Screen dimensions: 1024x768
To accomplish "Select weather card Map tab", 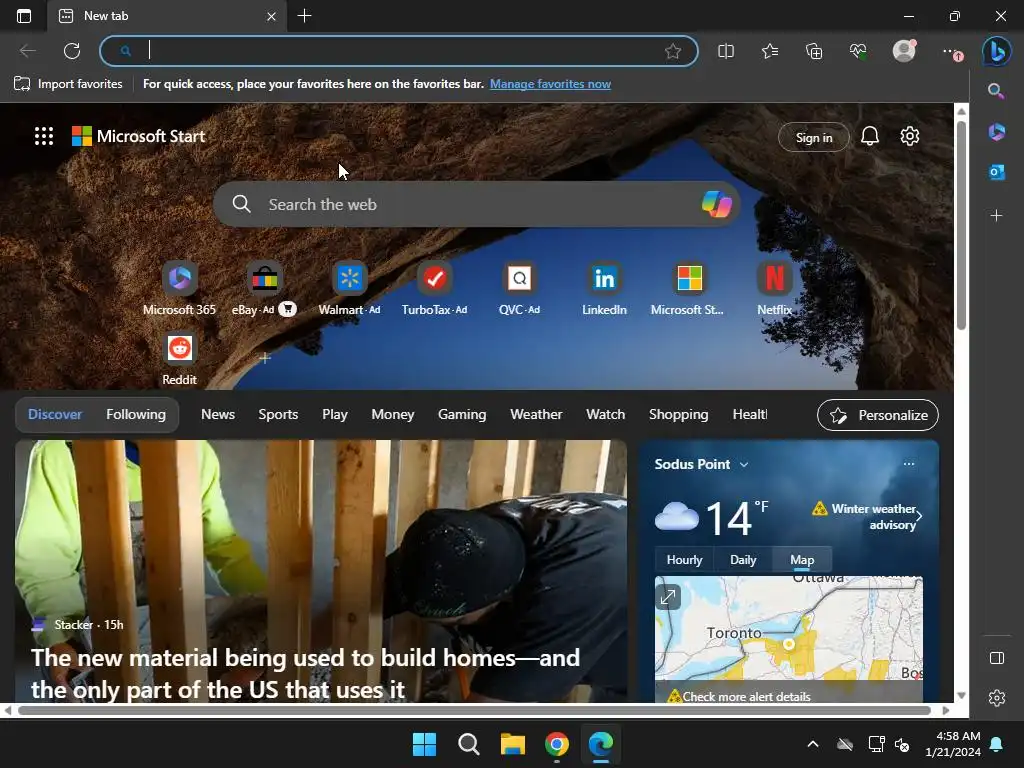I will [x=802, y=560].
